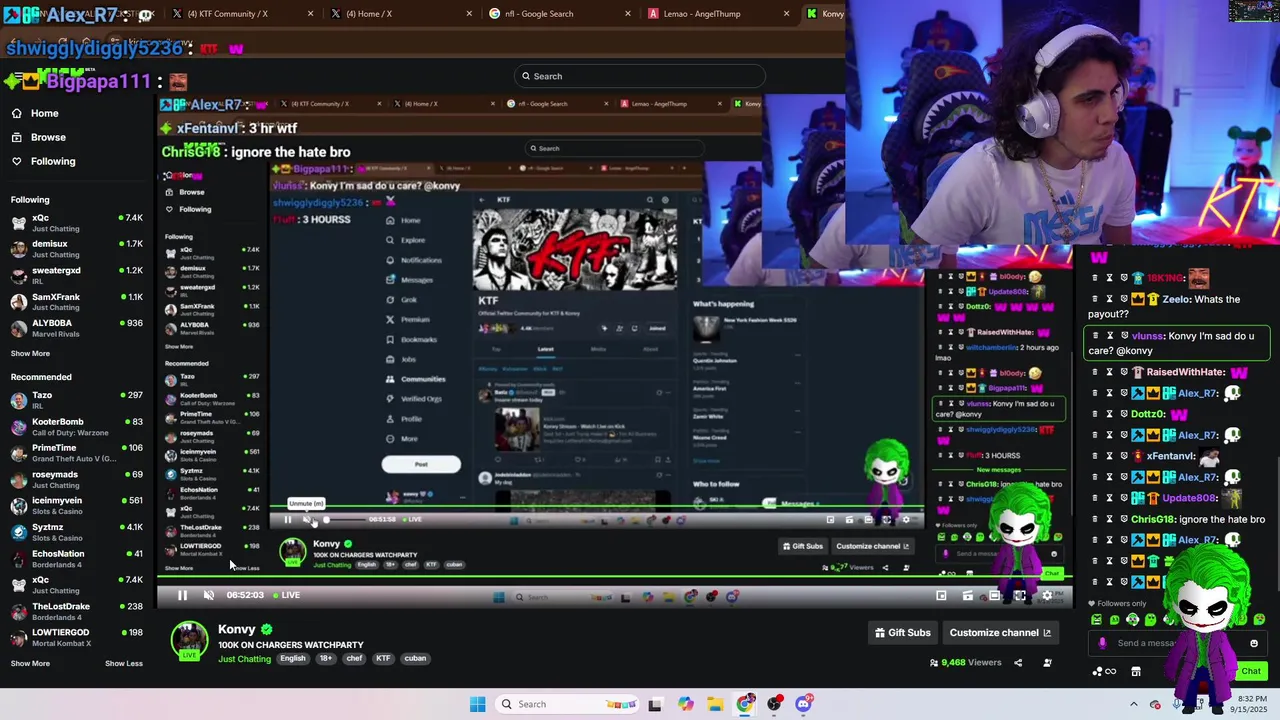Open SamXFrank channel in sidebar

(x=77, y=302)
